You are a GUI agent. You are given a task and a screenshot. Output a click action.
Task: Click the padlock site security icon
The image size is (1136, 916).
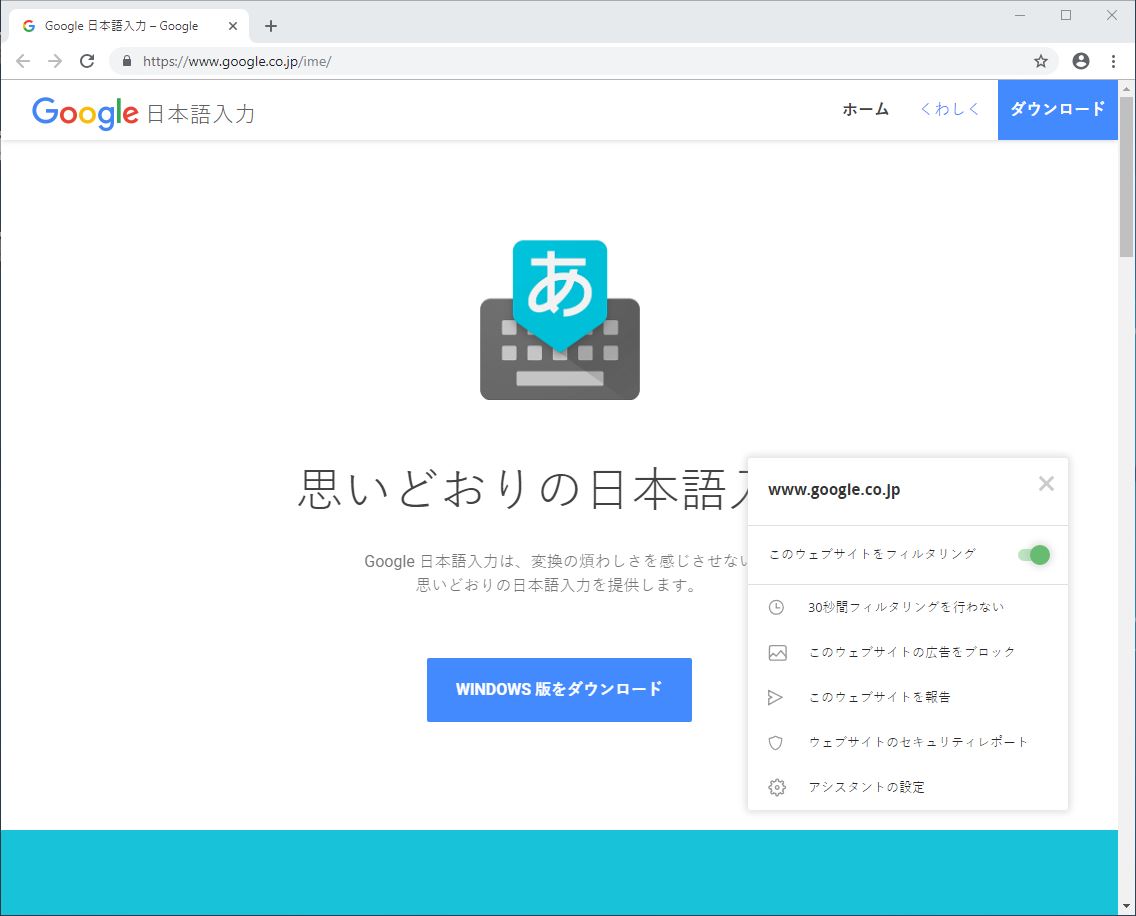click(x=127, y=61)
